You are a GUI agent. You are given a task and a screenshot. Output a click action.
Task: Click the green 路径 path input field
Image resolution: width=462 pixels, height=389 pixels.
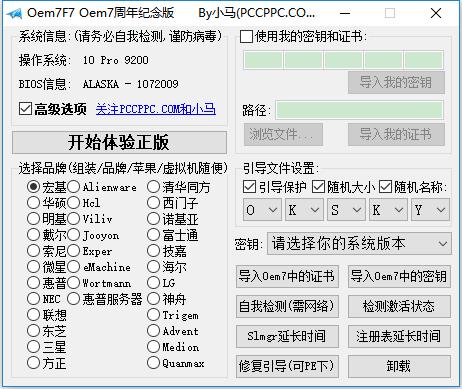point(360,110)
